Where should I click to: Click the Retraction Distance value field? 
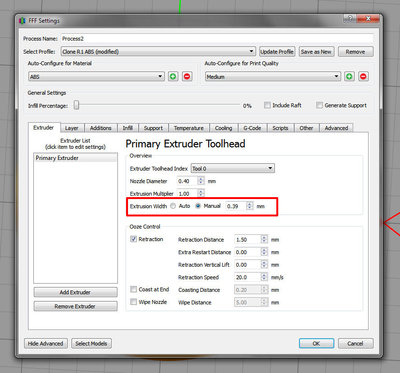pos(248,239)
